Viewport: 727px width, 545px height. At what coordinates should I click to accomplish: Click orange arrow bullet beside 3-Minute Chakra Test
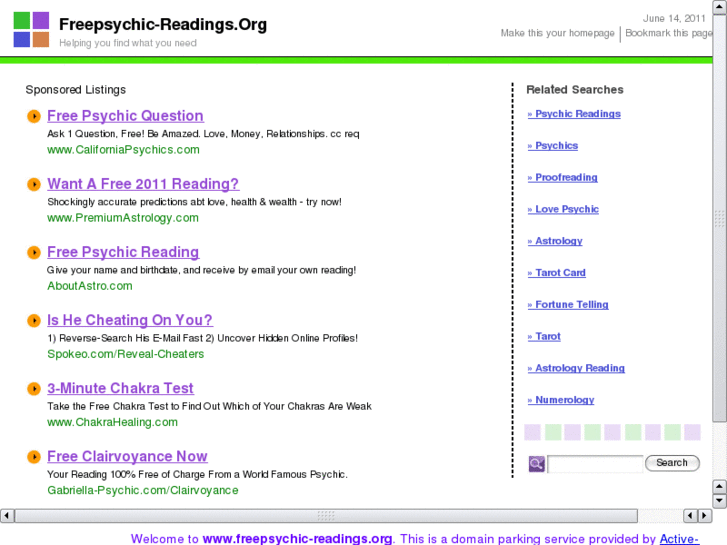point(34,389)
